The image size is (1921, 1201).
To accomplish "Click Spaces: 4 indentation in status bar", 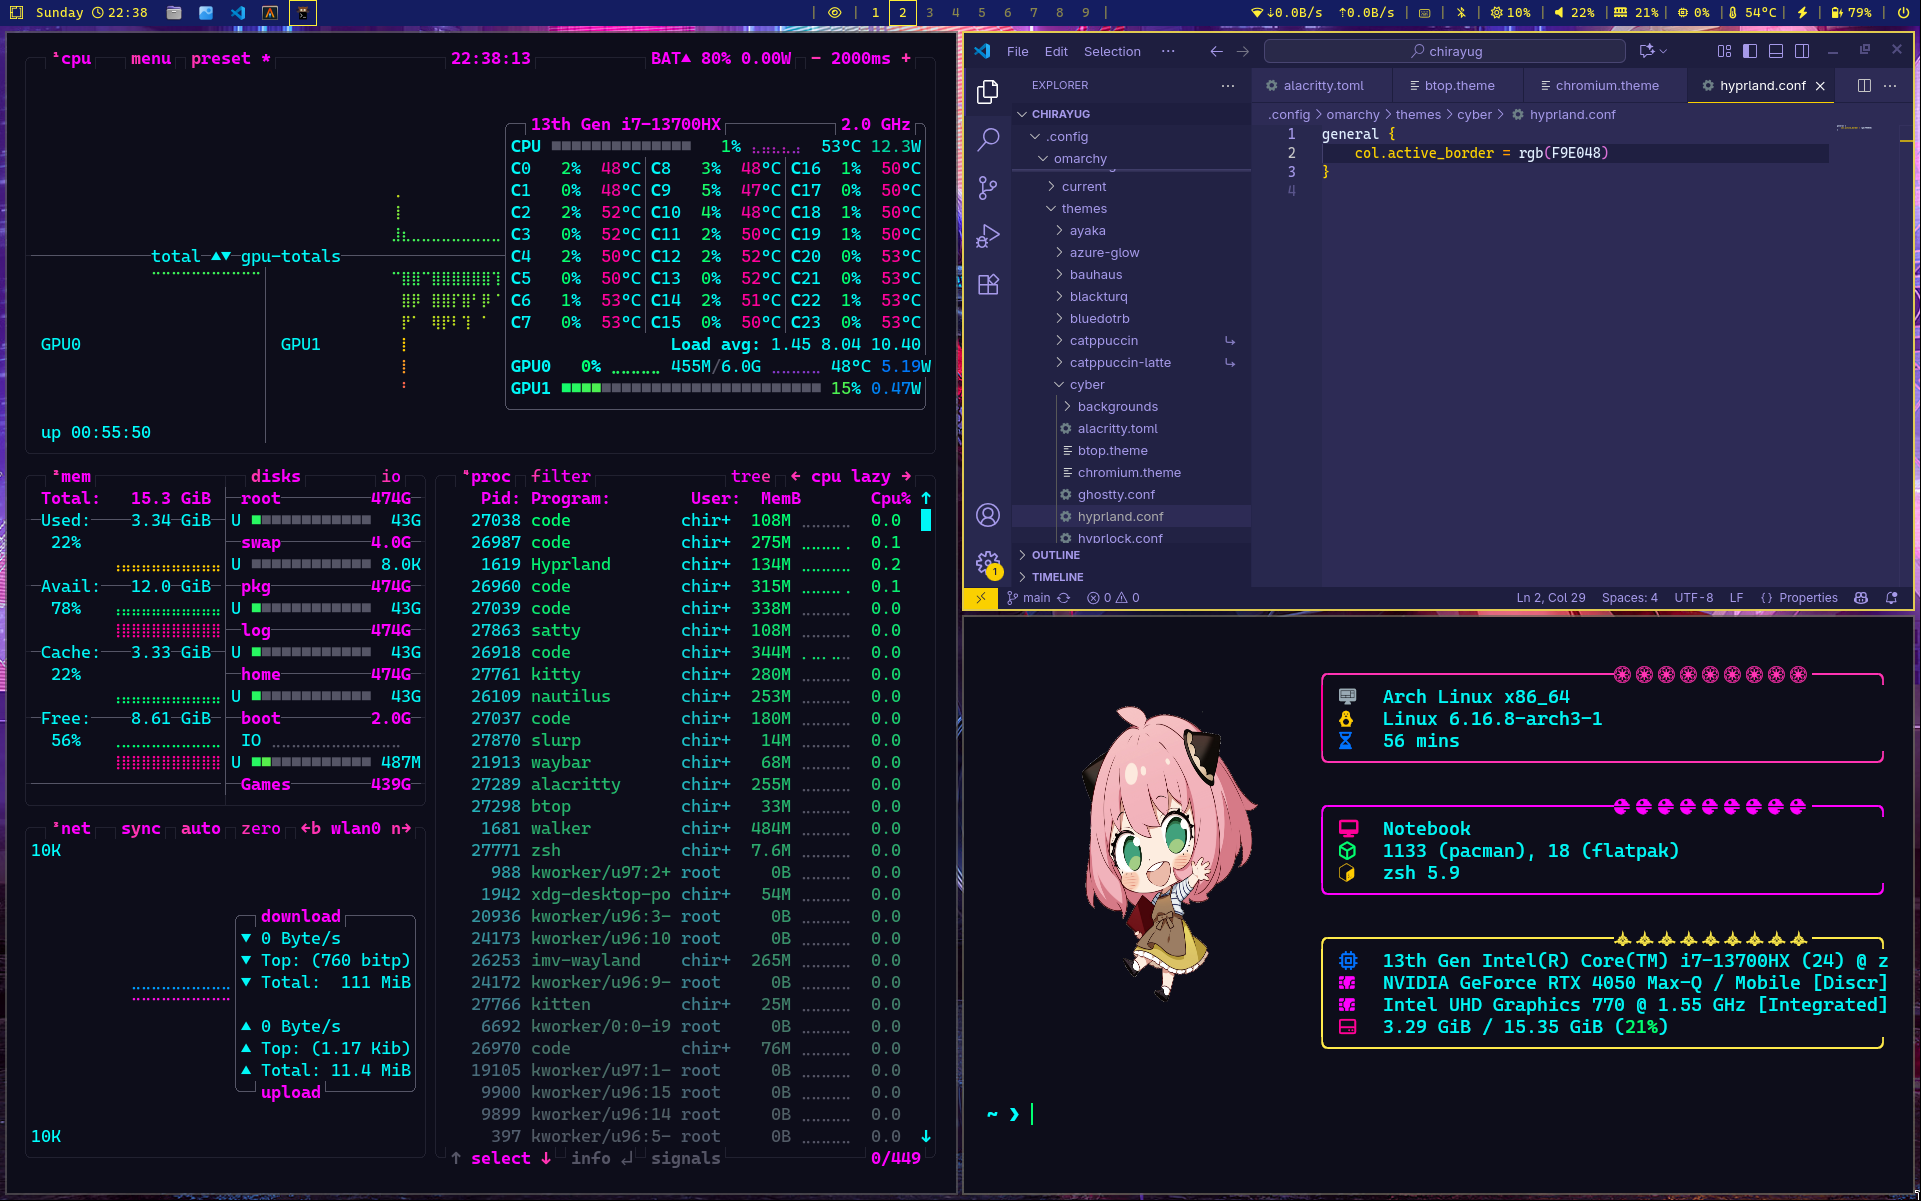I will point(1629,598).
